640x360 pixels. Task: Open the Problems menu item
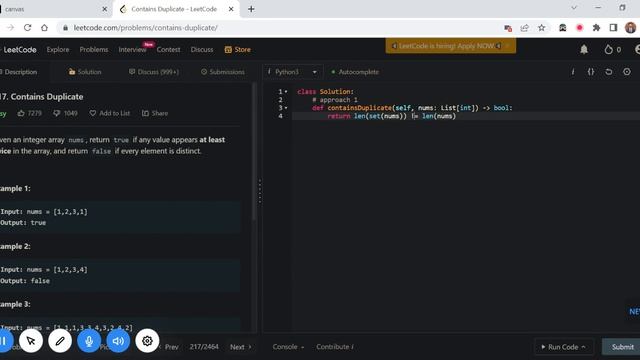click(94, 49)
